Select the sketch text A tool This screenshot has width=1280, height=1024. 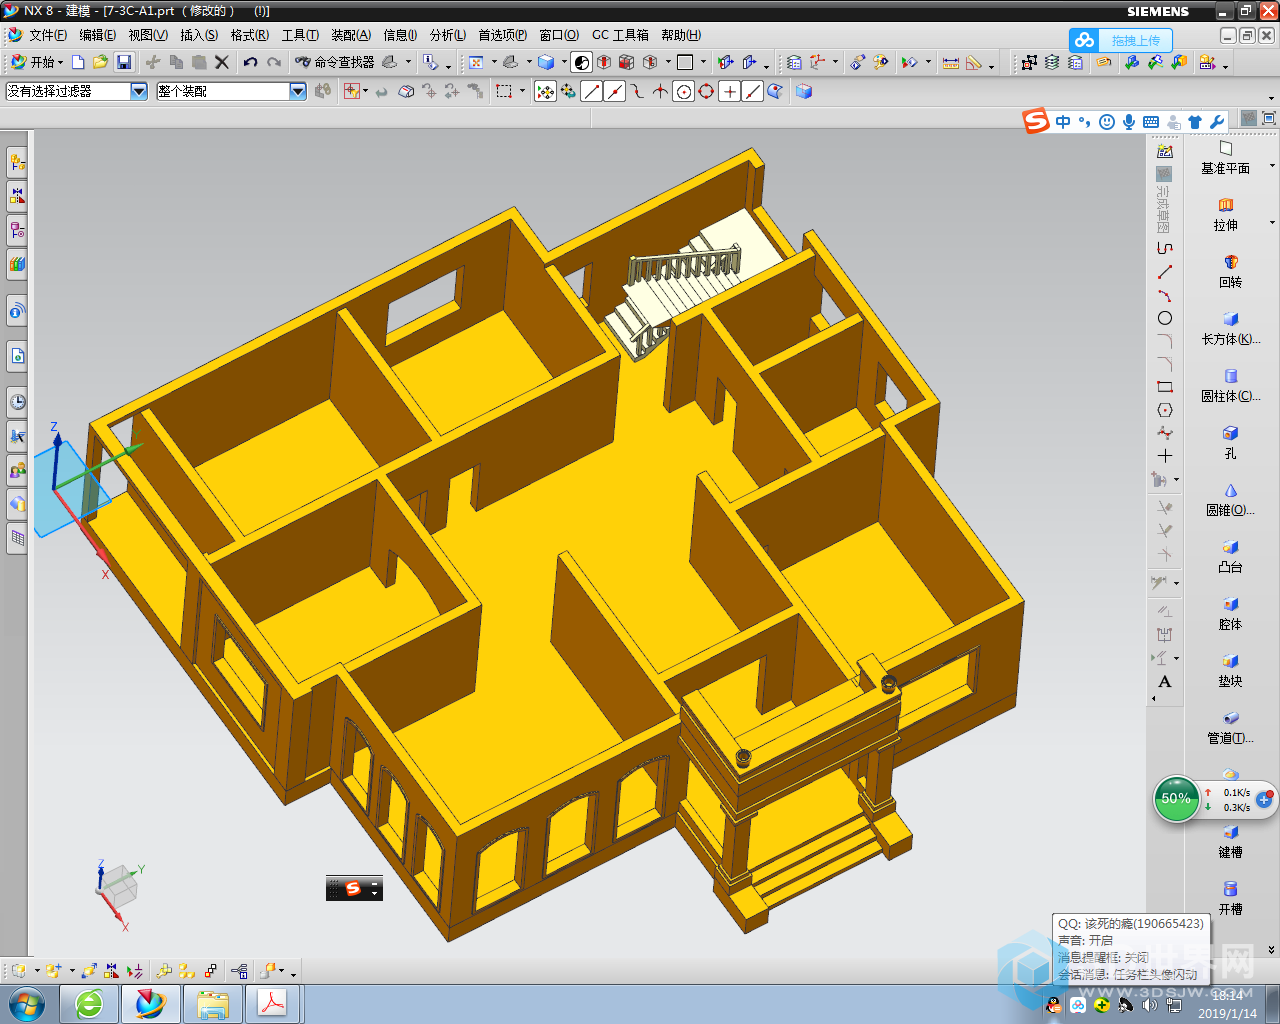[1164, 682]
